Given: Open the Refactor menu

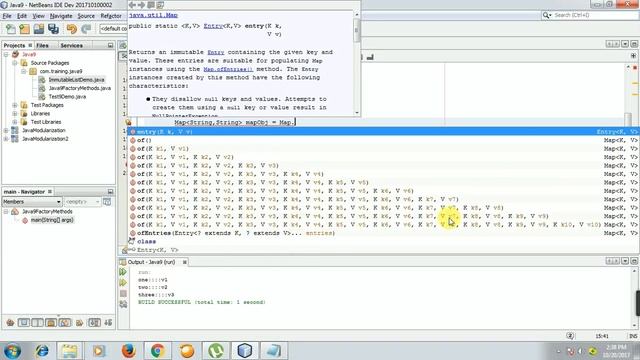Looking at the screenshot, I should (x=111, y=16).
